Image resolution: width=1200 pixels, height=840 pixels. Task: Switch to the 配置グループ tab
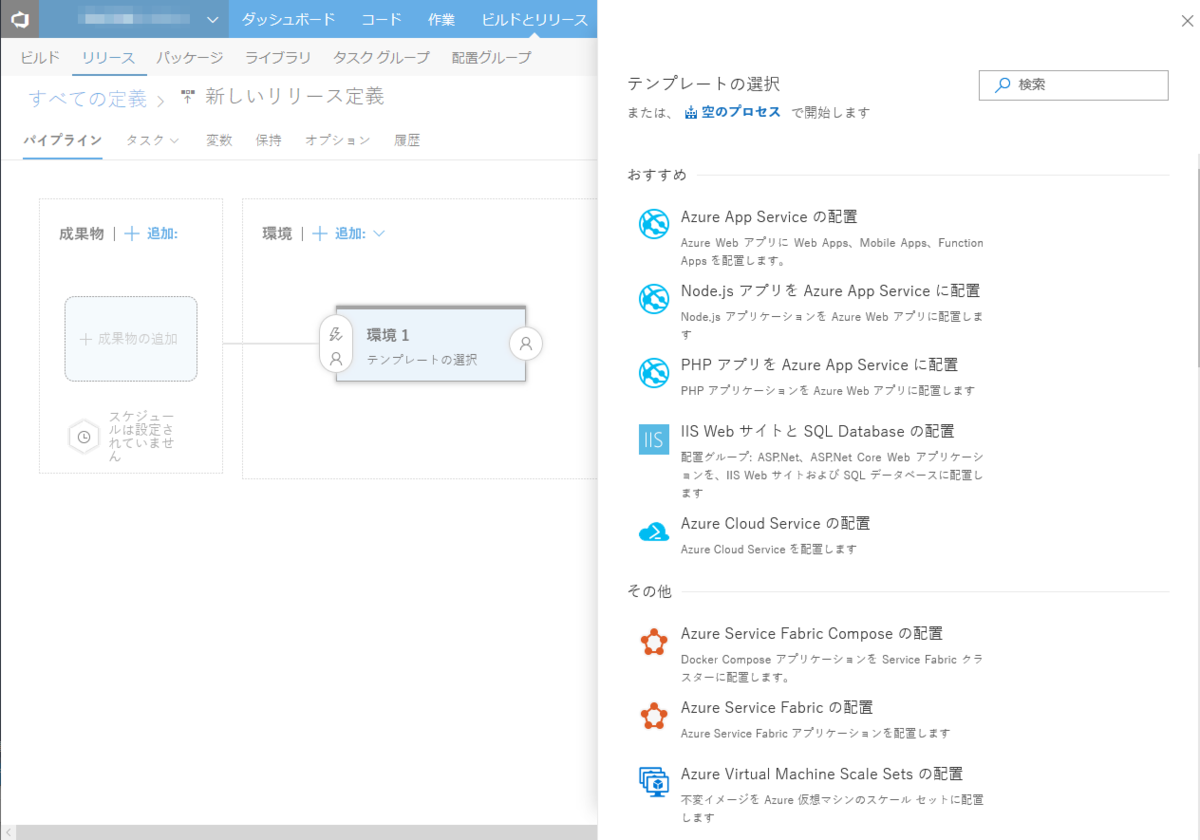[x=491, y=58]
